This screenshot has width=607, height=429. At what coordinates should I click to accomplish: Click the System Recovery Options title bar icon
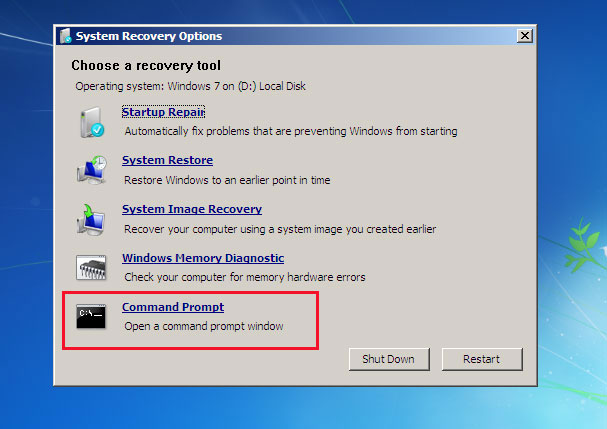(x=65, y=36)
